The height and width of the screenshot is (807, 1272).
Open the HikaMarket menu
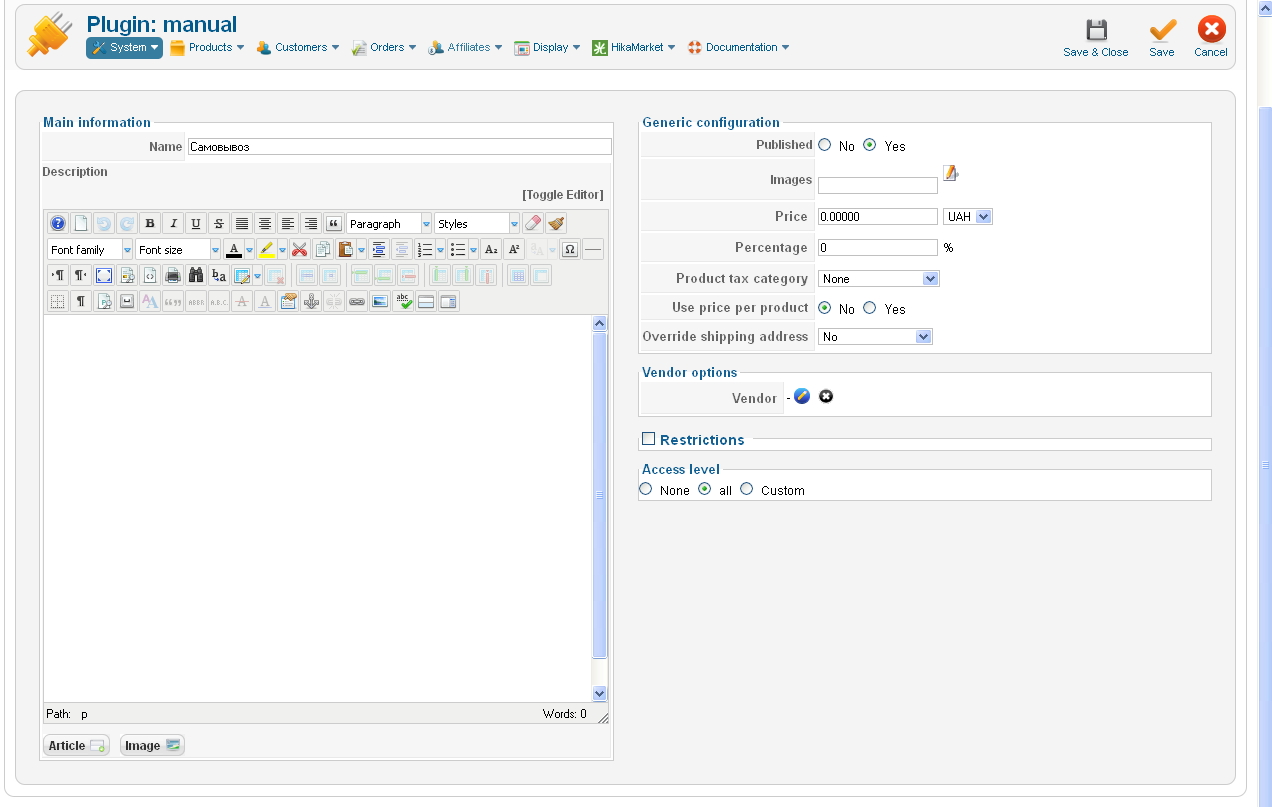click(634, 47)
